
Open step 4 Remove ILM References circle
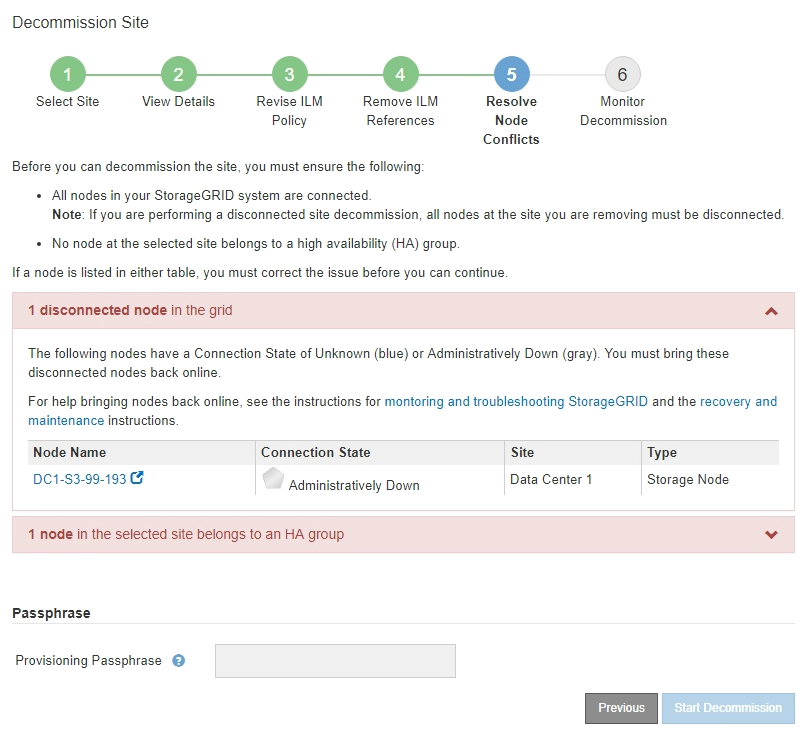tap(400, 75)
